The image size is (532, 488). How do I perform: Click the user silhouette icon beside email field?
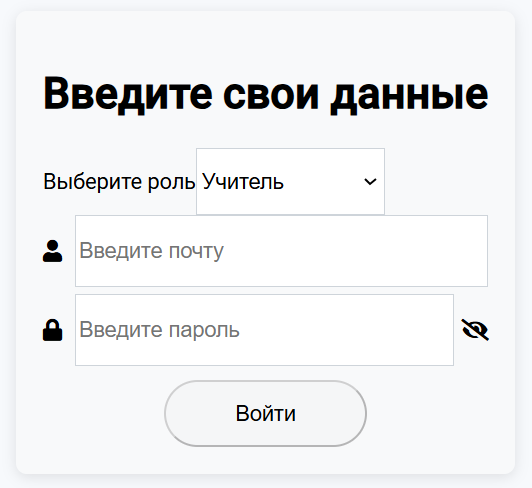(53, 251)
